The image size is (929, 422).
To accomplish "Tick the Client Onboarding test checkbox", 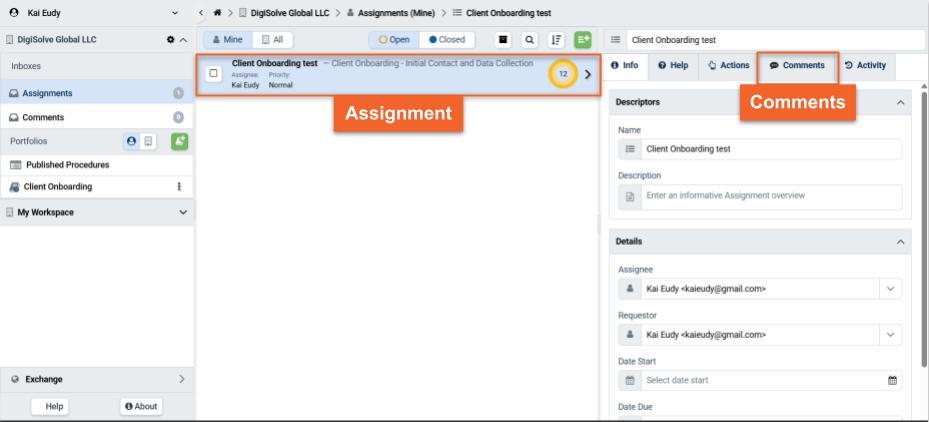I will point(214,73).
